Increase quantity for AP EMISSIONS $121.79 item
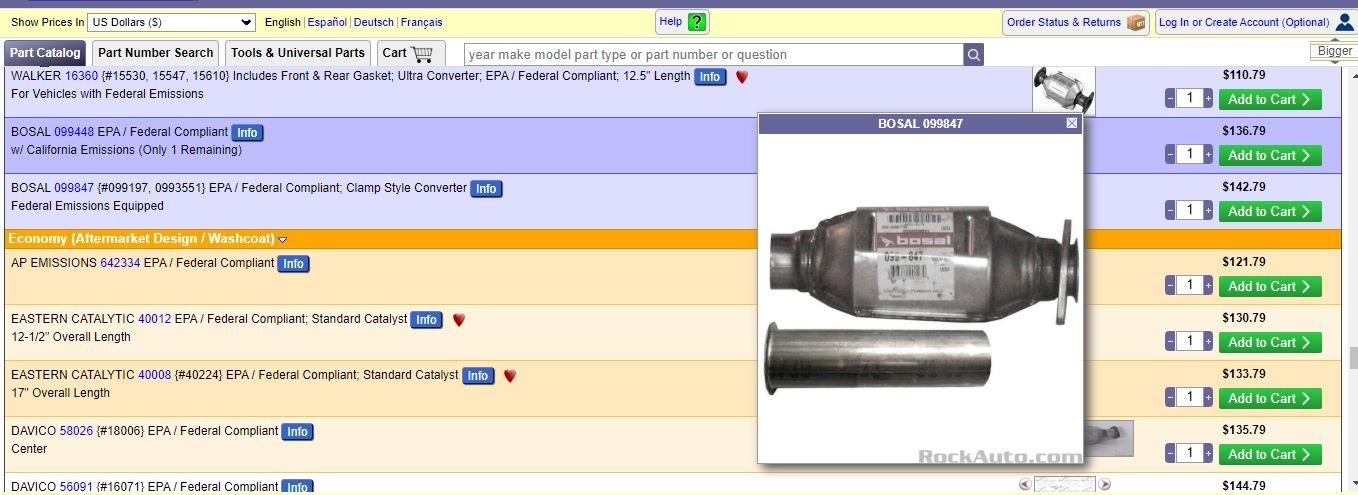 [1208, 285]
